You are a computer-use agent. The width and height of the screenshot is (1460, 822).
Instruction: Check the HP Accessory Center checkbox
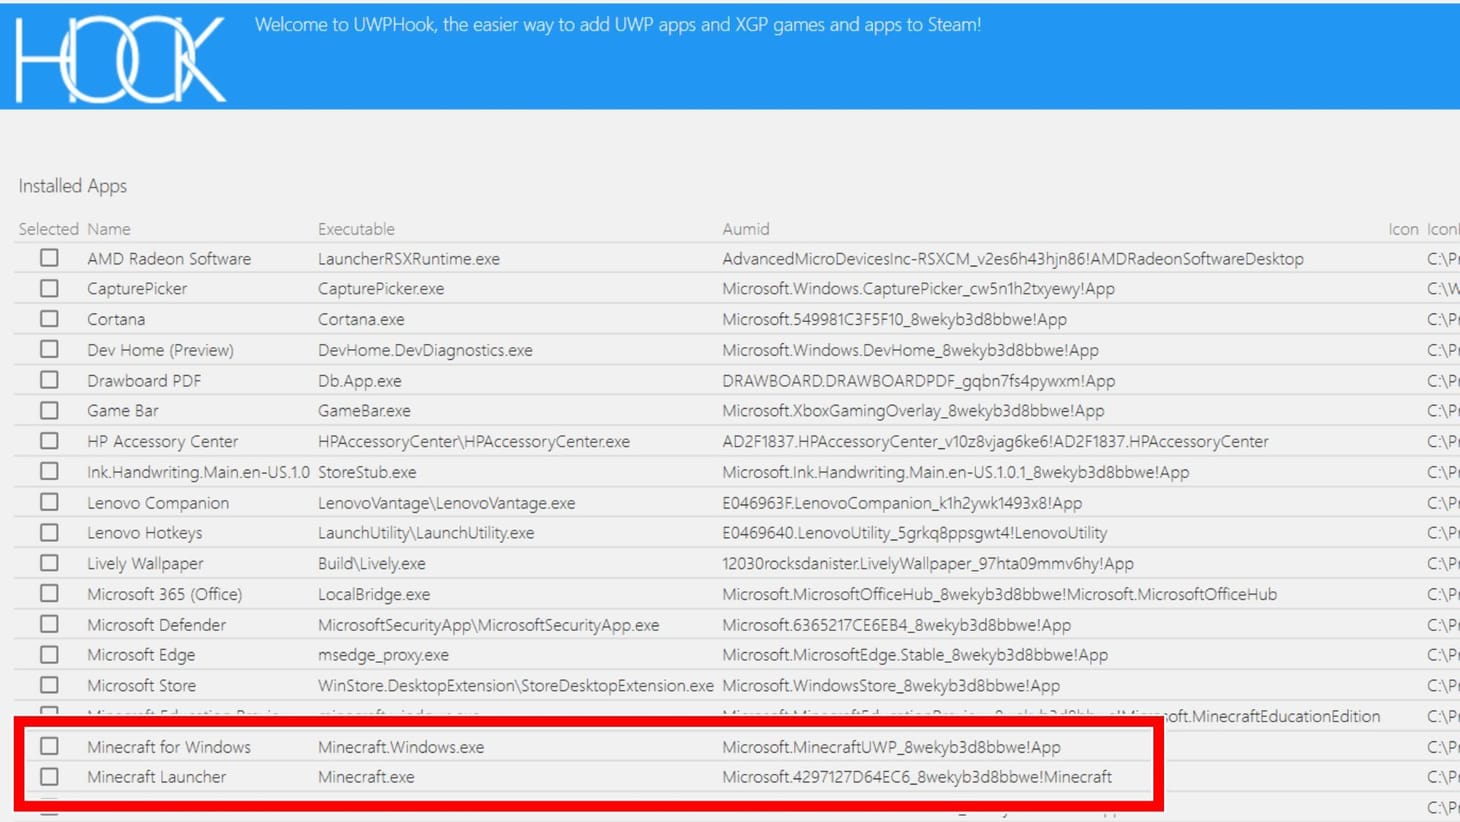pyautogui.click(x=49, y=441)
